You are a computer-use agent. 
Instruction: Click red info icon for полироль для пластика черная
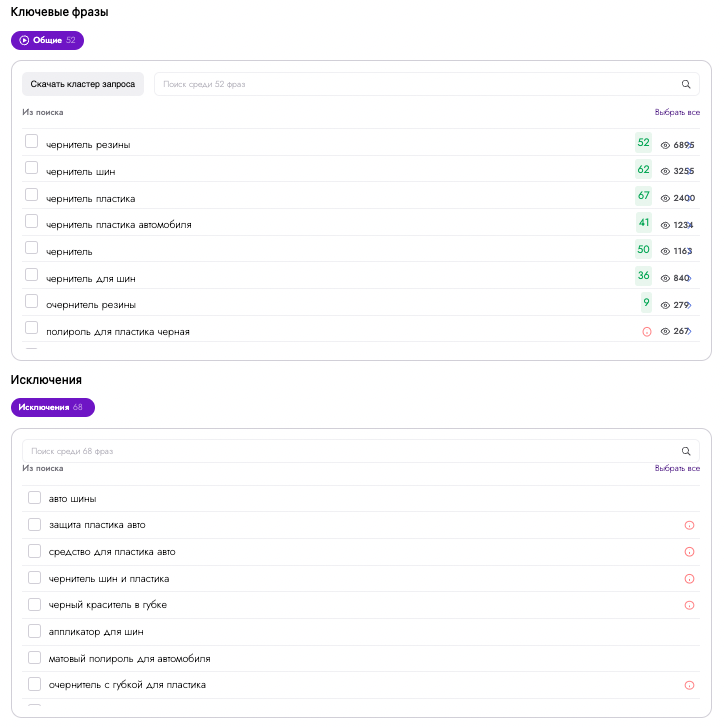(647, 332)
